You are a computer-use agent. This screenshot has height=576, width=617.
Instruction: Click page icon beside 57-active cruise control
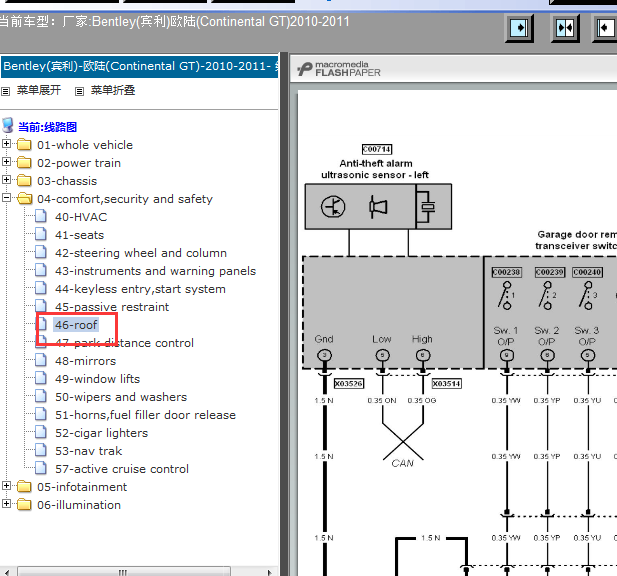pyautogui.click(x=41, y=469)
